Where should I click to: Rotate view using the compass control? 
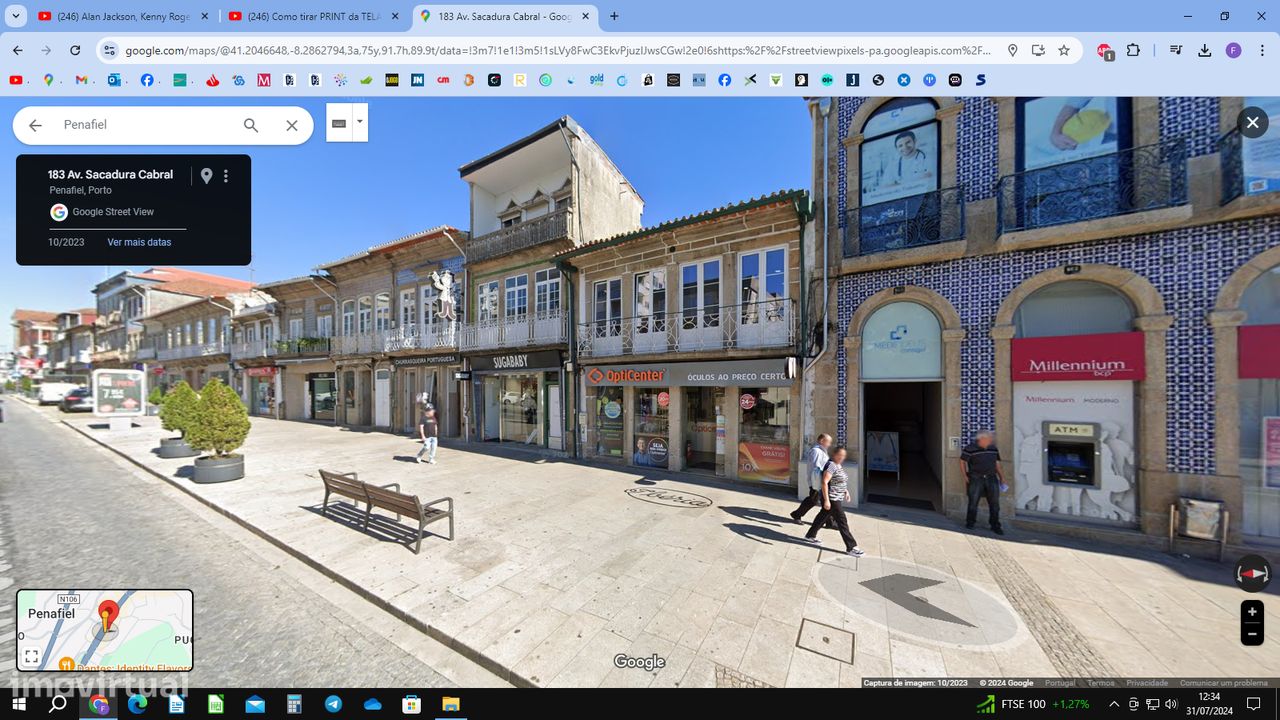[x=1252, y=573]
